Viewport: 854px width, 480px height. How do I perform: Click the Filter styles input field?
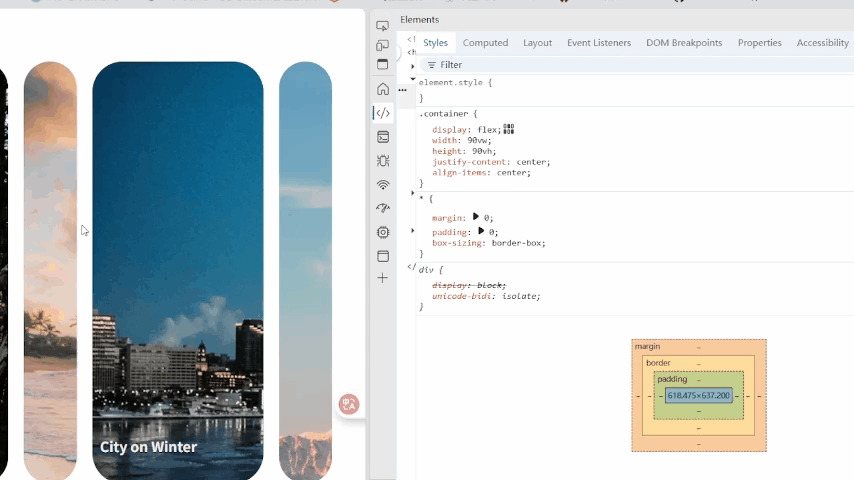637,65
